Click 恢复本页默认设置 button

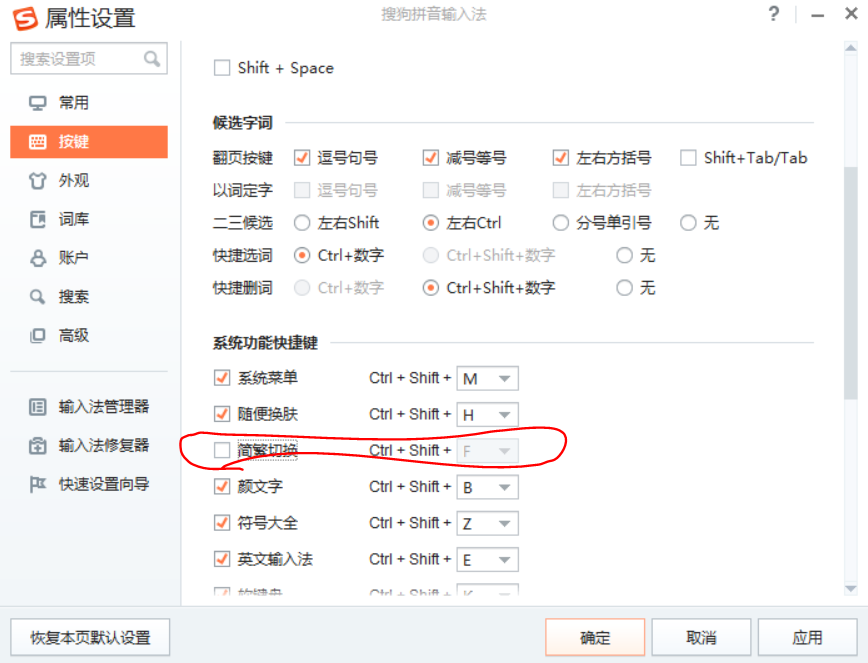tap(90, 638)
